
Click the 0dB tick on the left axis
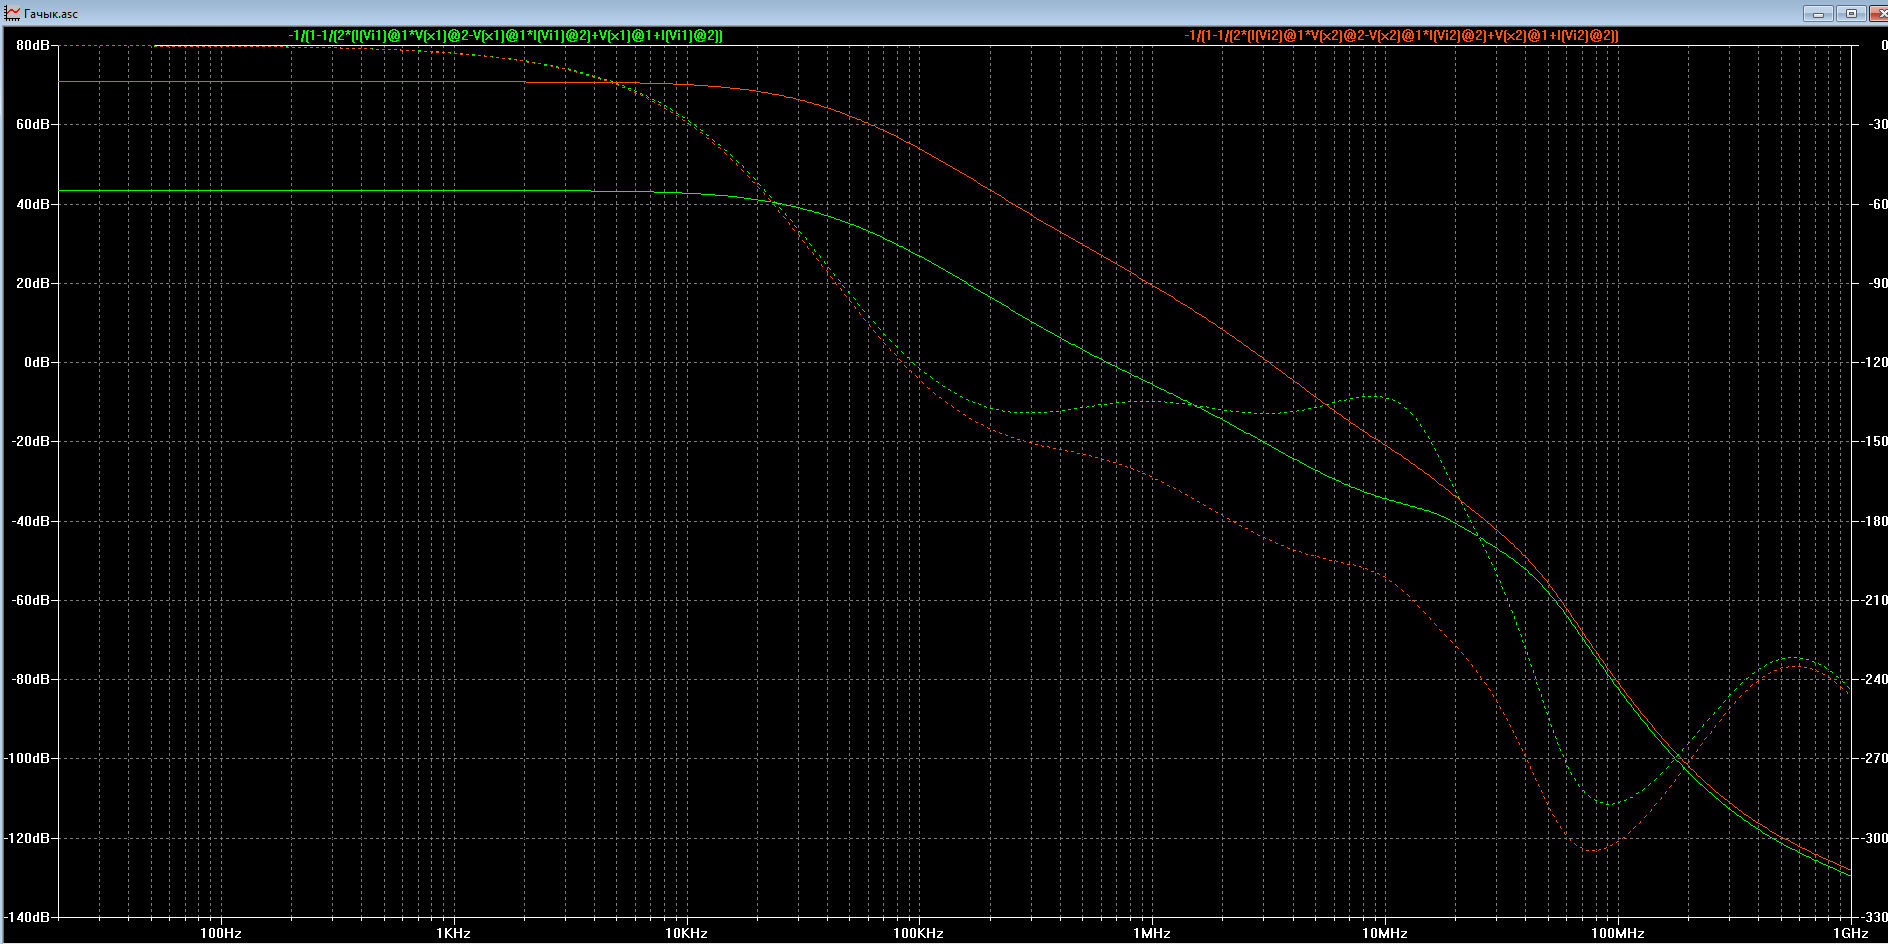[x=37, y=362]
